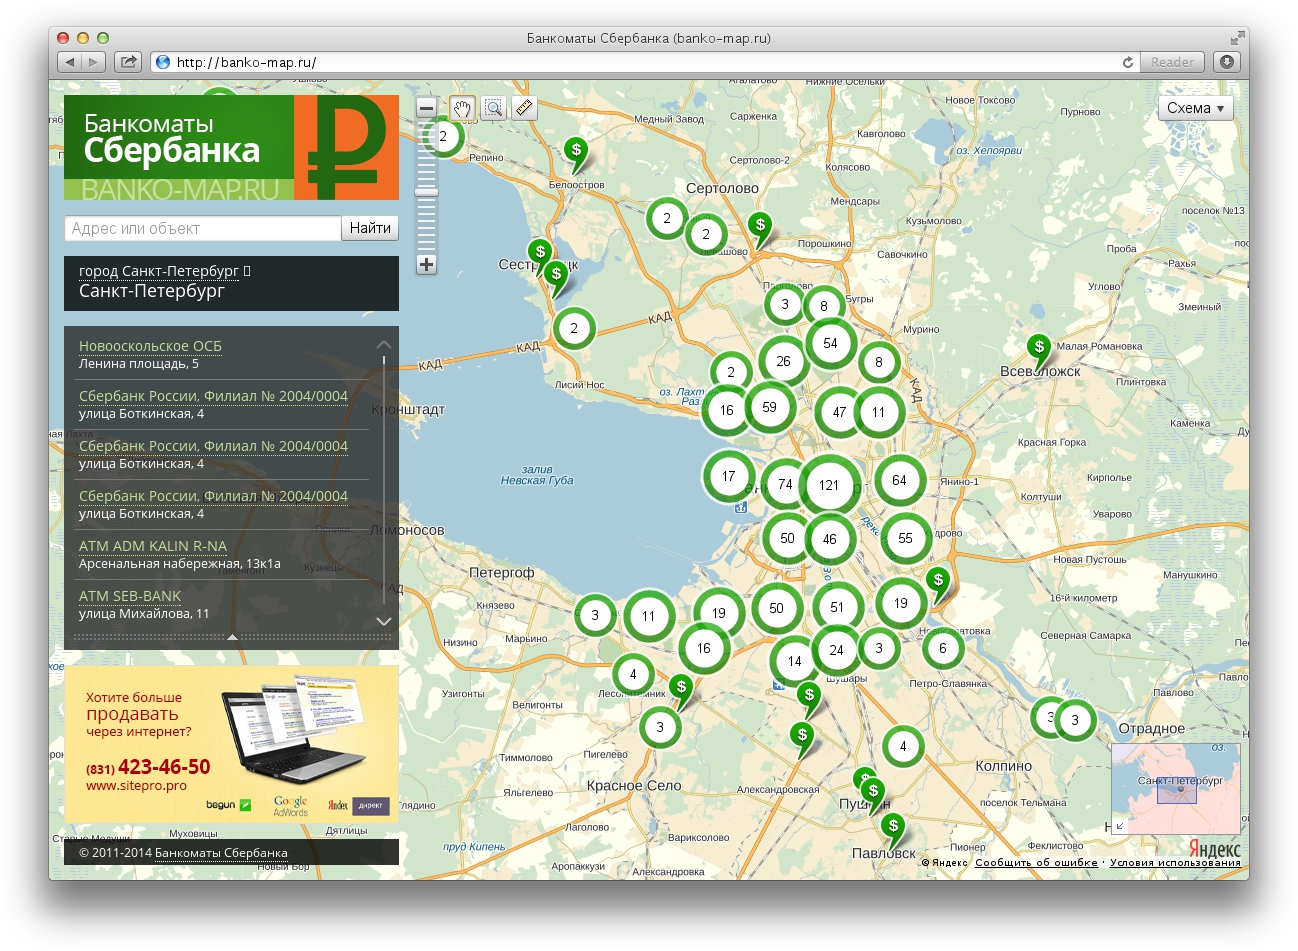
Task: Collapse the minimap with corner arrow
Action: tap(1120, 826)
